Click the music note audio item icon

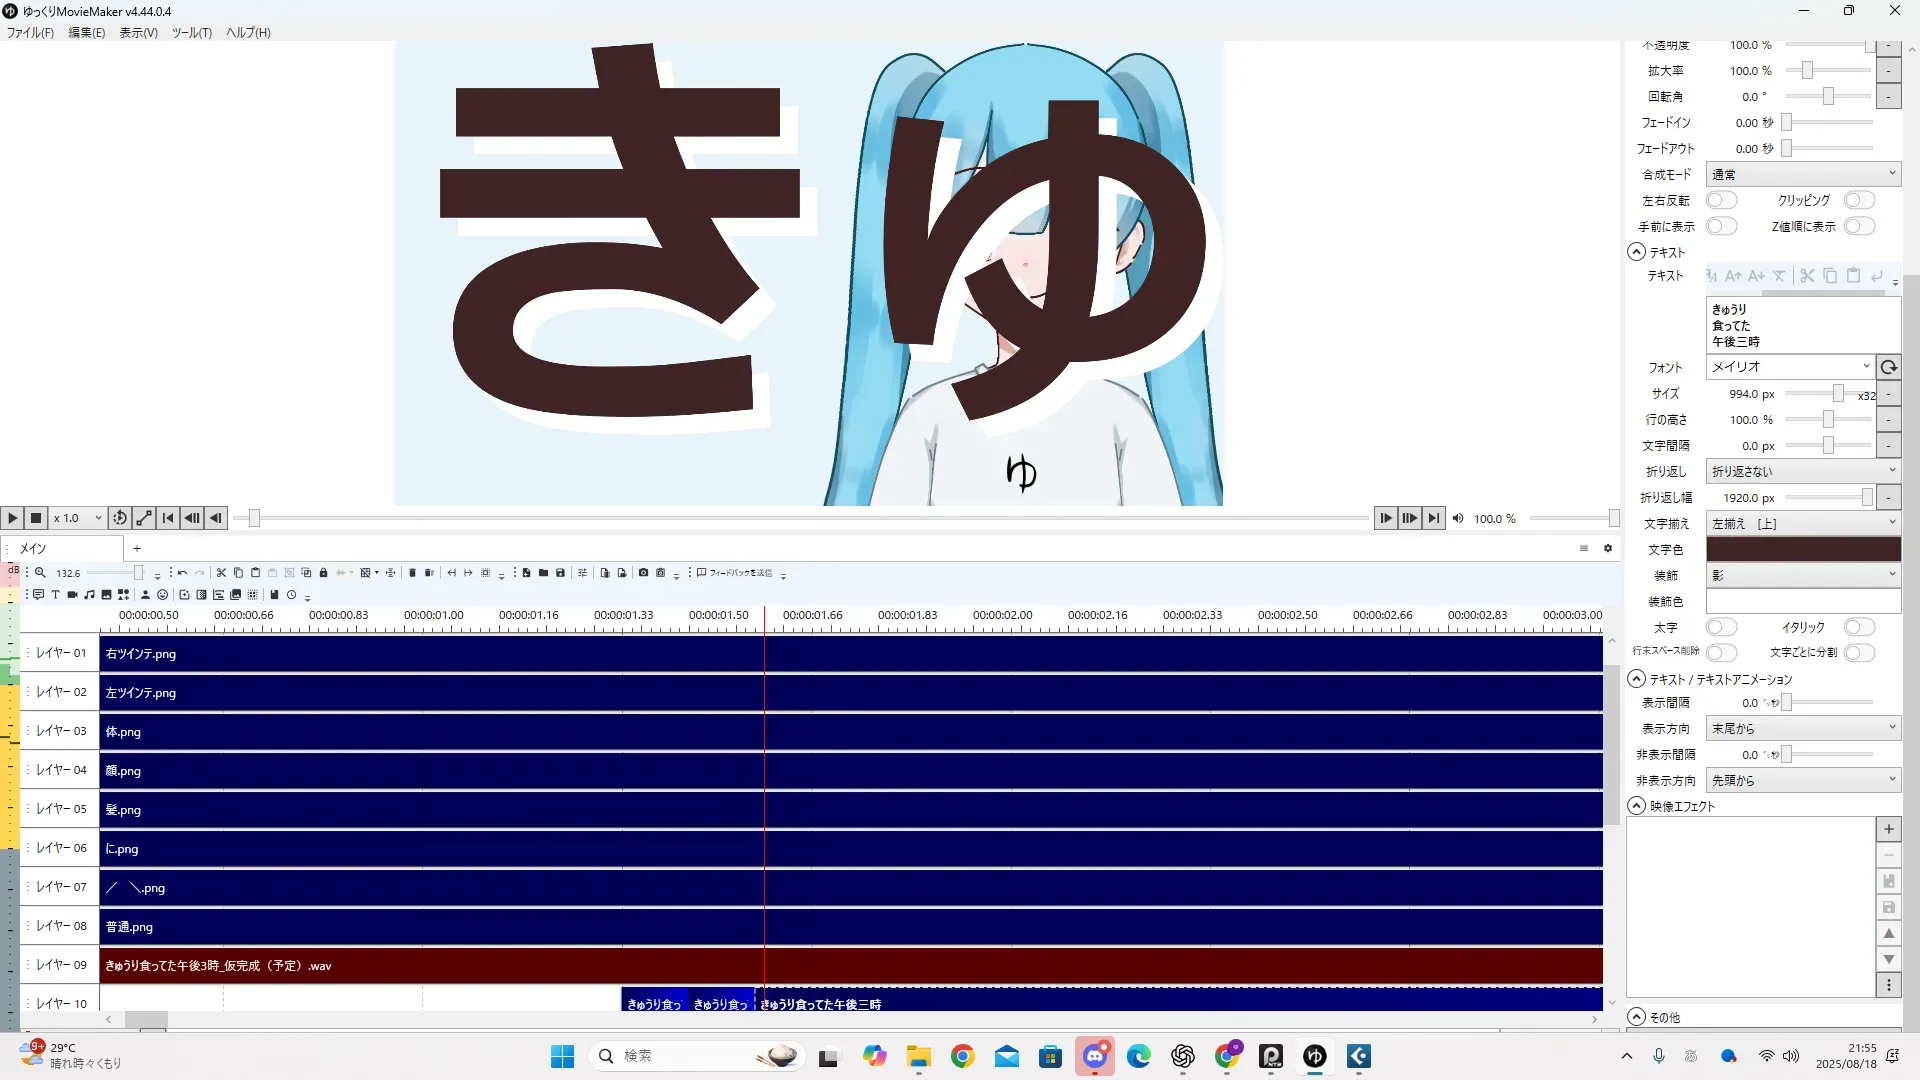click(89, 595)
